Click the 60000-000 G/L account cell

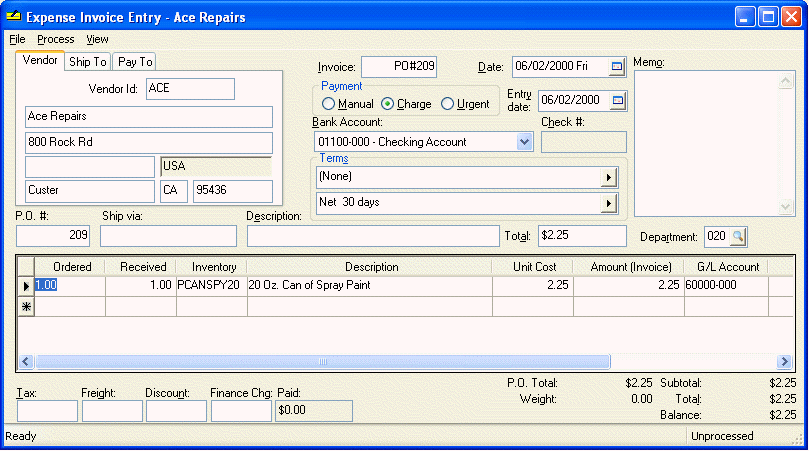(x=726, y=285)
